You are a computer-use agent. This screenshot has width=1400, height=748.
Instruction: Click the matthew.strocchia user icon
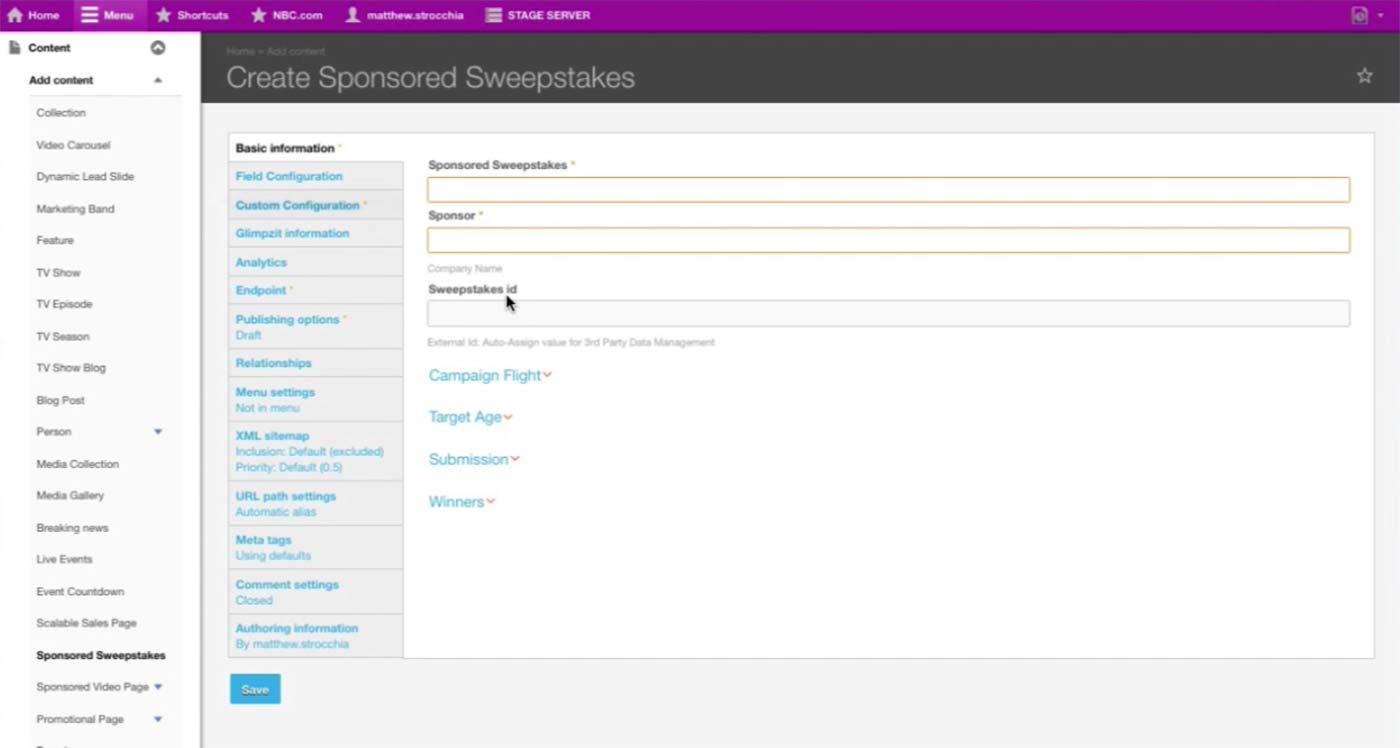tap(352, 15)
